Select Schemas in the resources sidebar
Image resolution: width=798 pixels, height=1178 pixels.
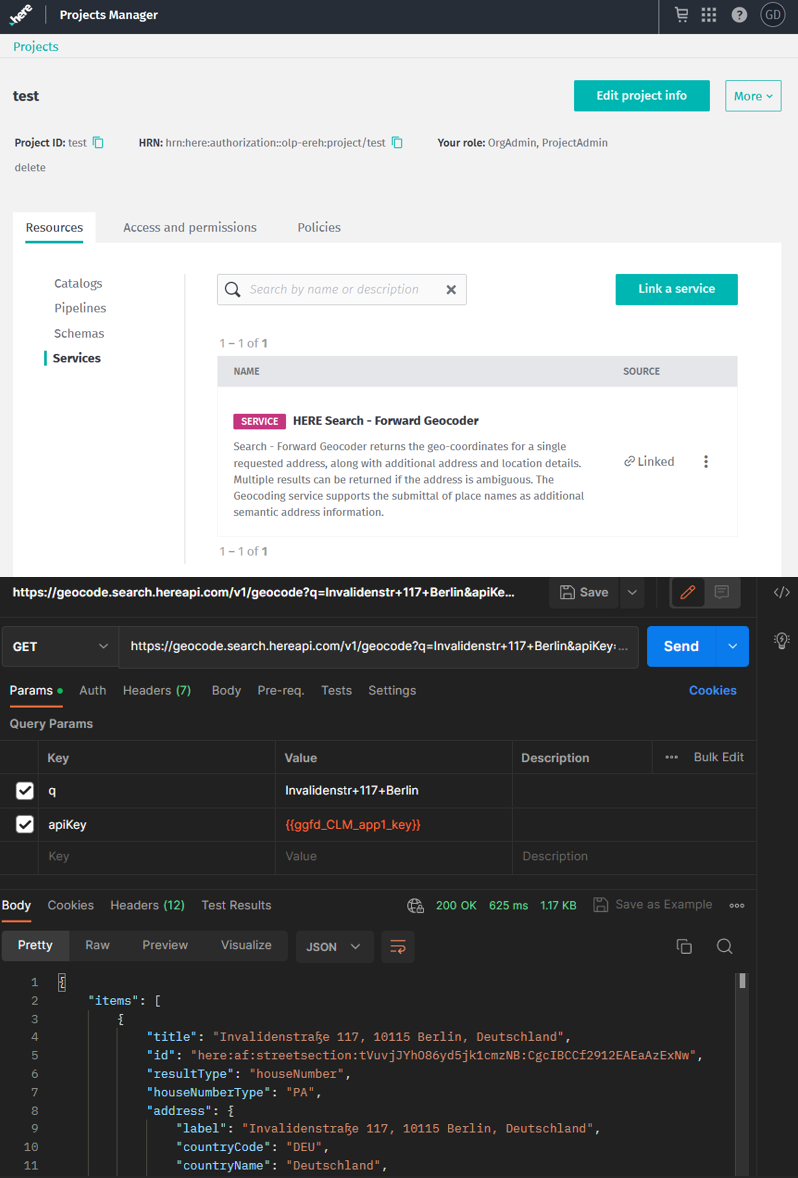click(x=79, y=333)
